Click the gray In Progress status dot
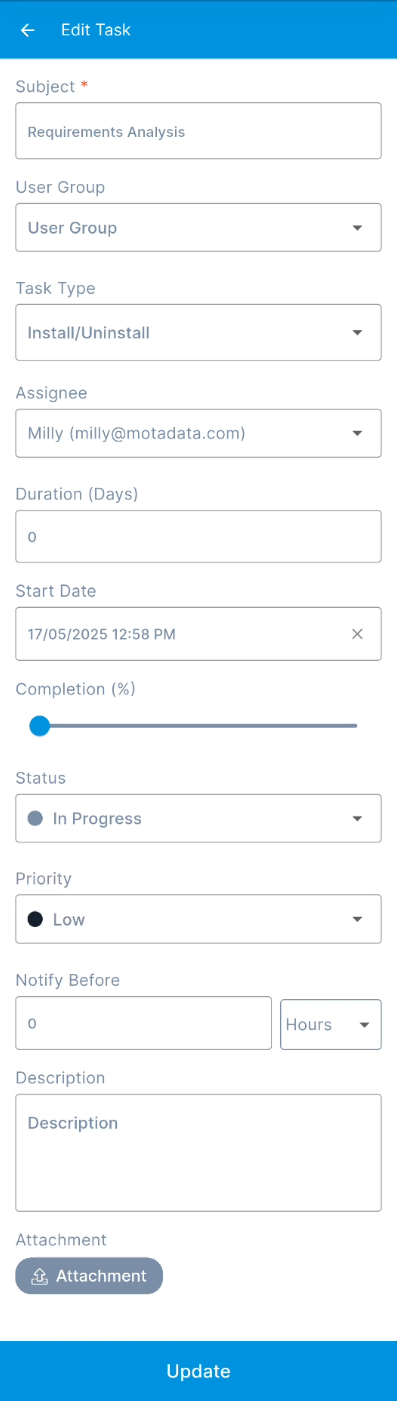The width and height of the screenshot is (397, 1401). click(x=35, y=818)
